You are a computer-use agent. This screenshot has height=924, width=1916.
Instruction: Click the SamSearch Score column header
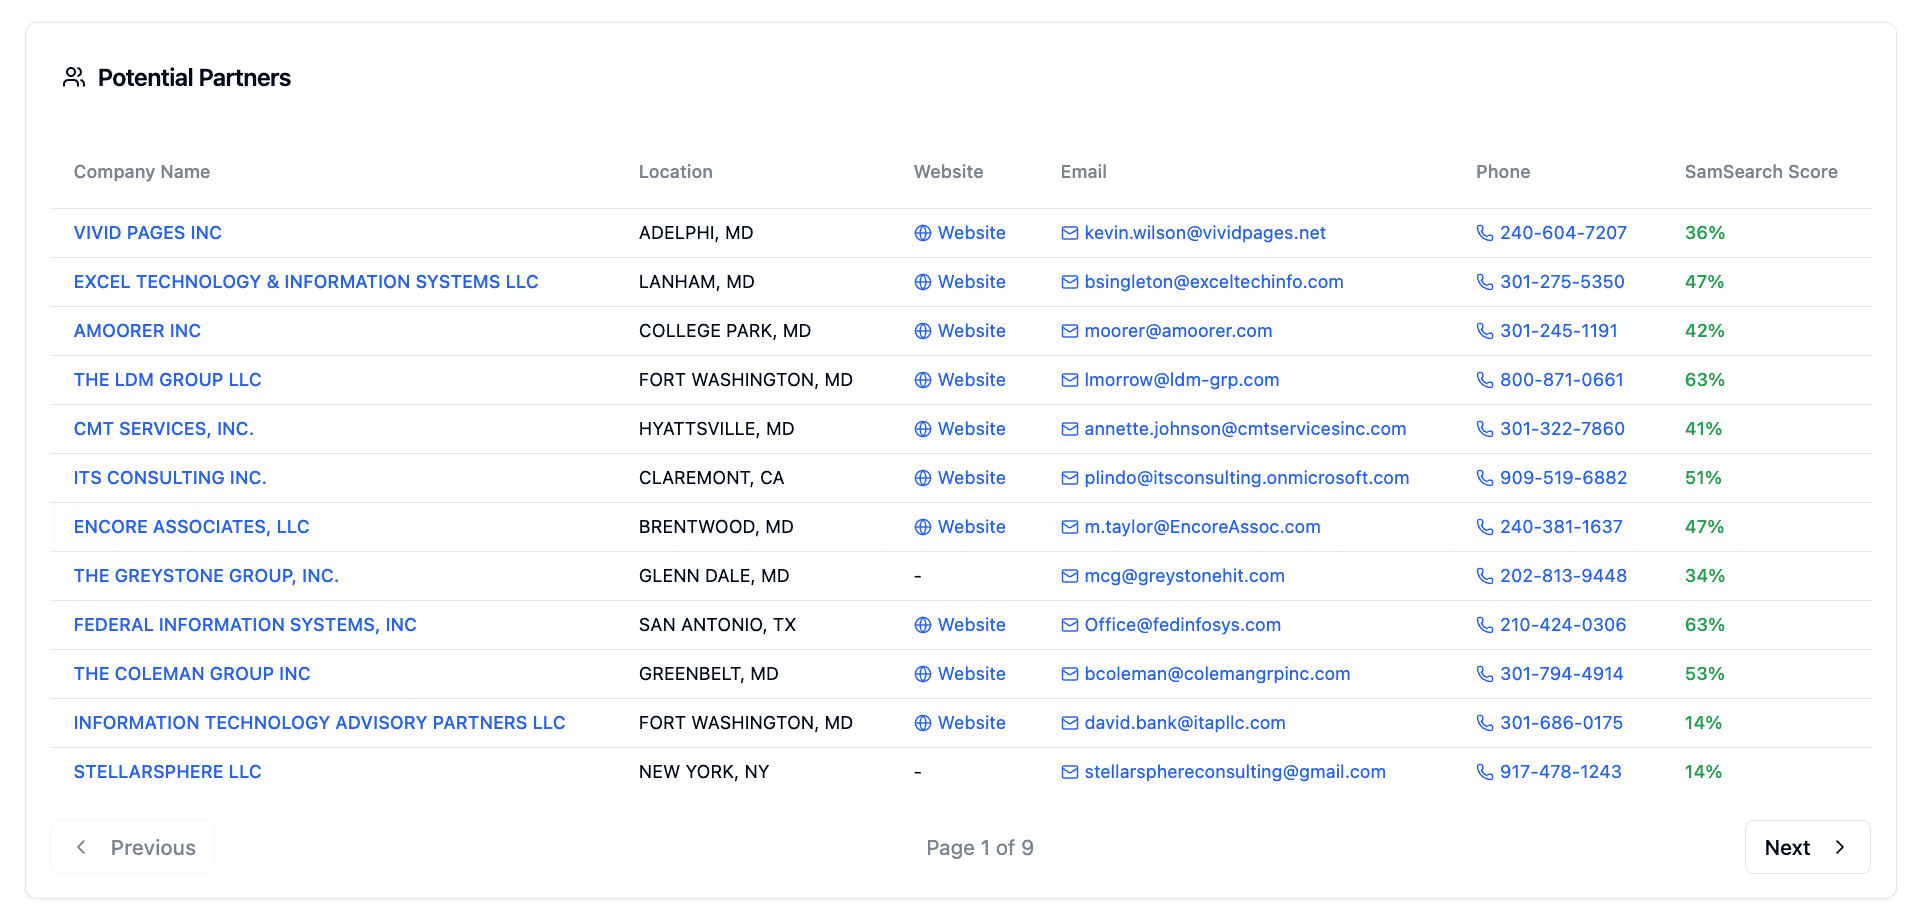tap(1760, 172)
